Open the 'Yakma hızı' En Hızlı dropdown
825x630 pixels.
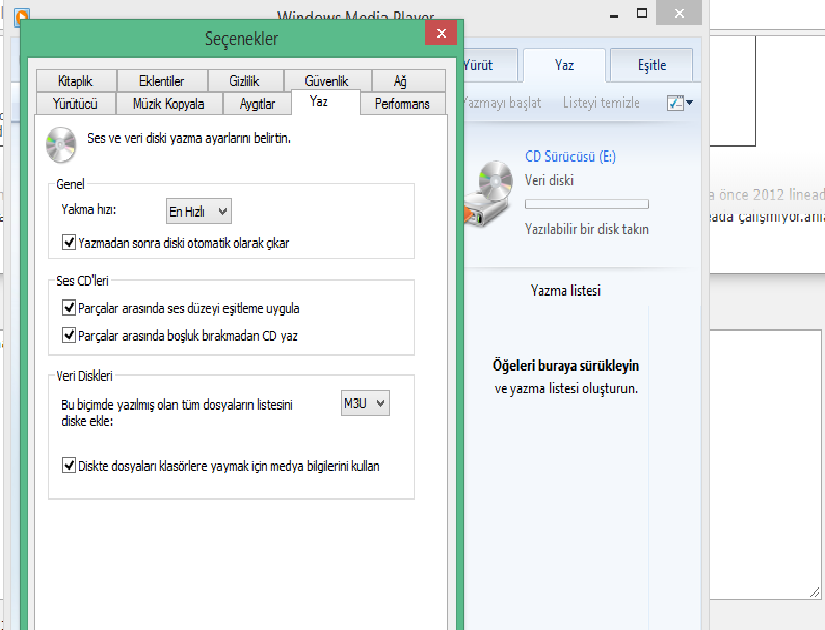click(x=198, y=211)
